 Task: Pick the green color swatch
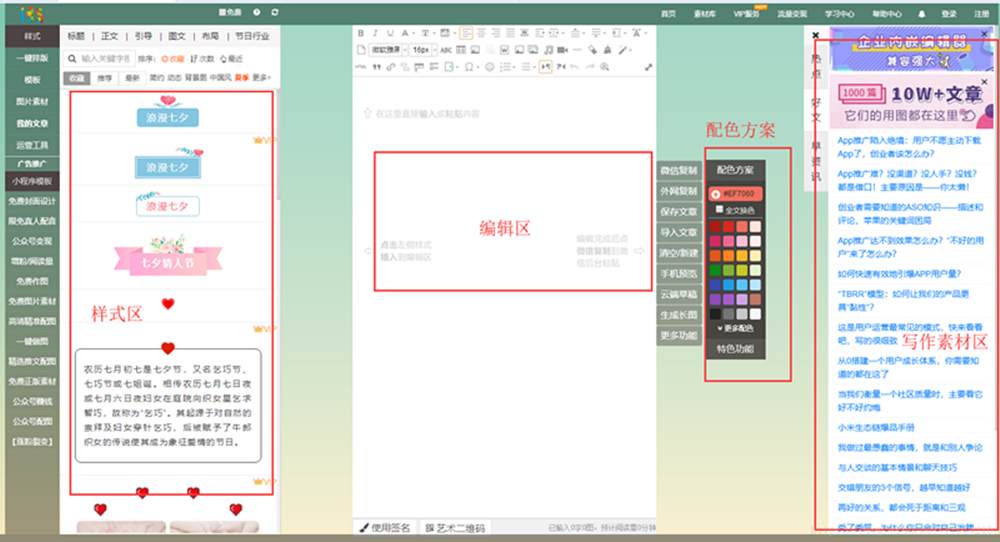(715, 270)
